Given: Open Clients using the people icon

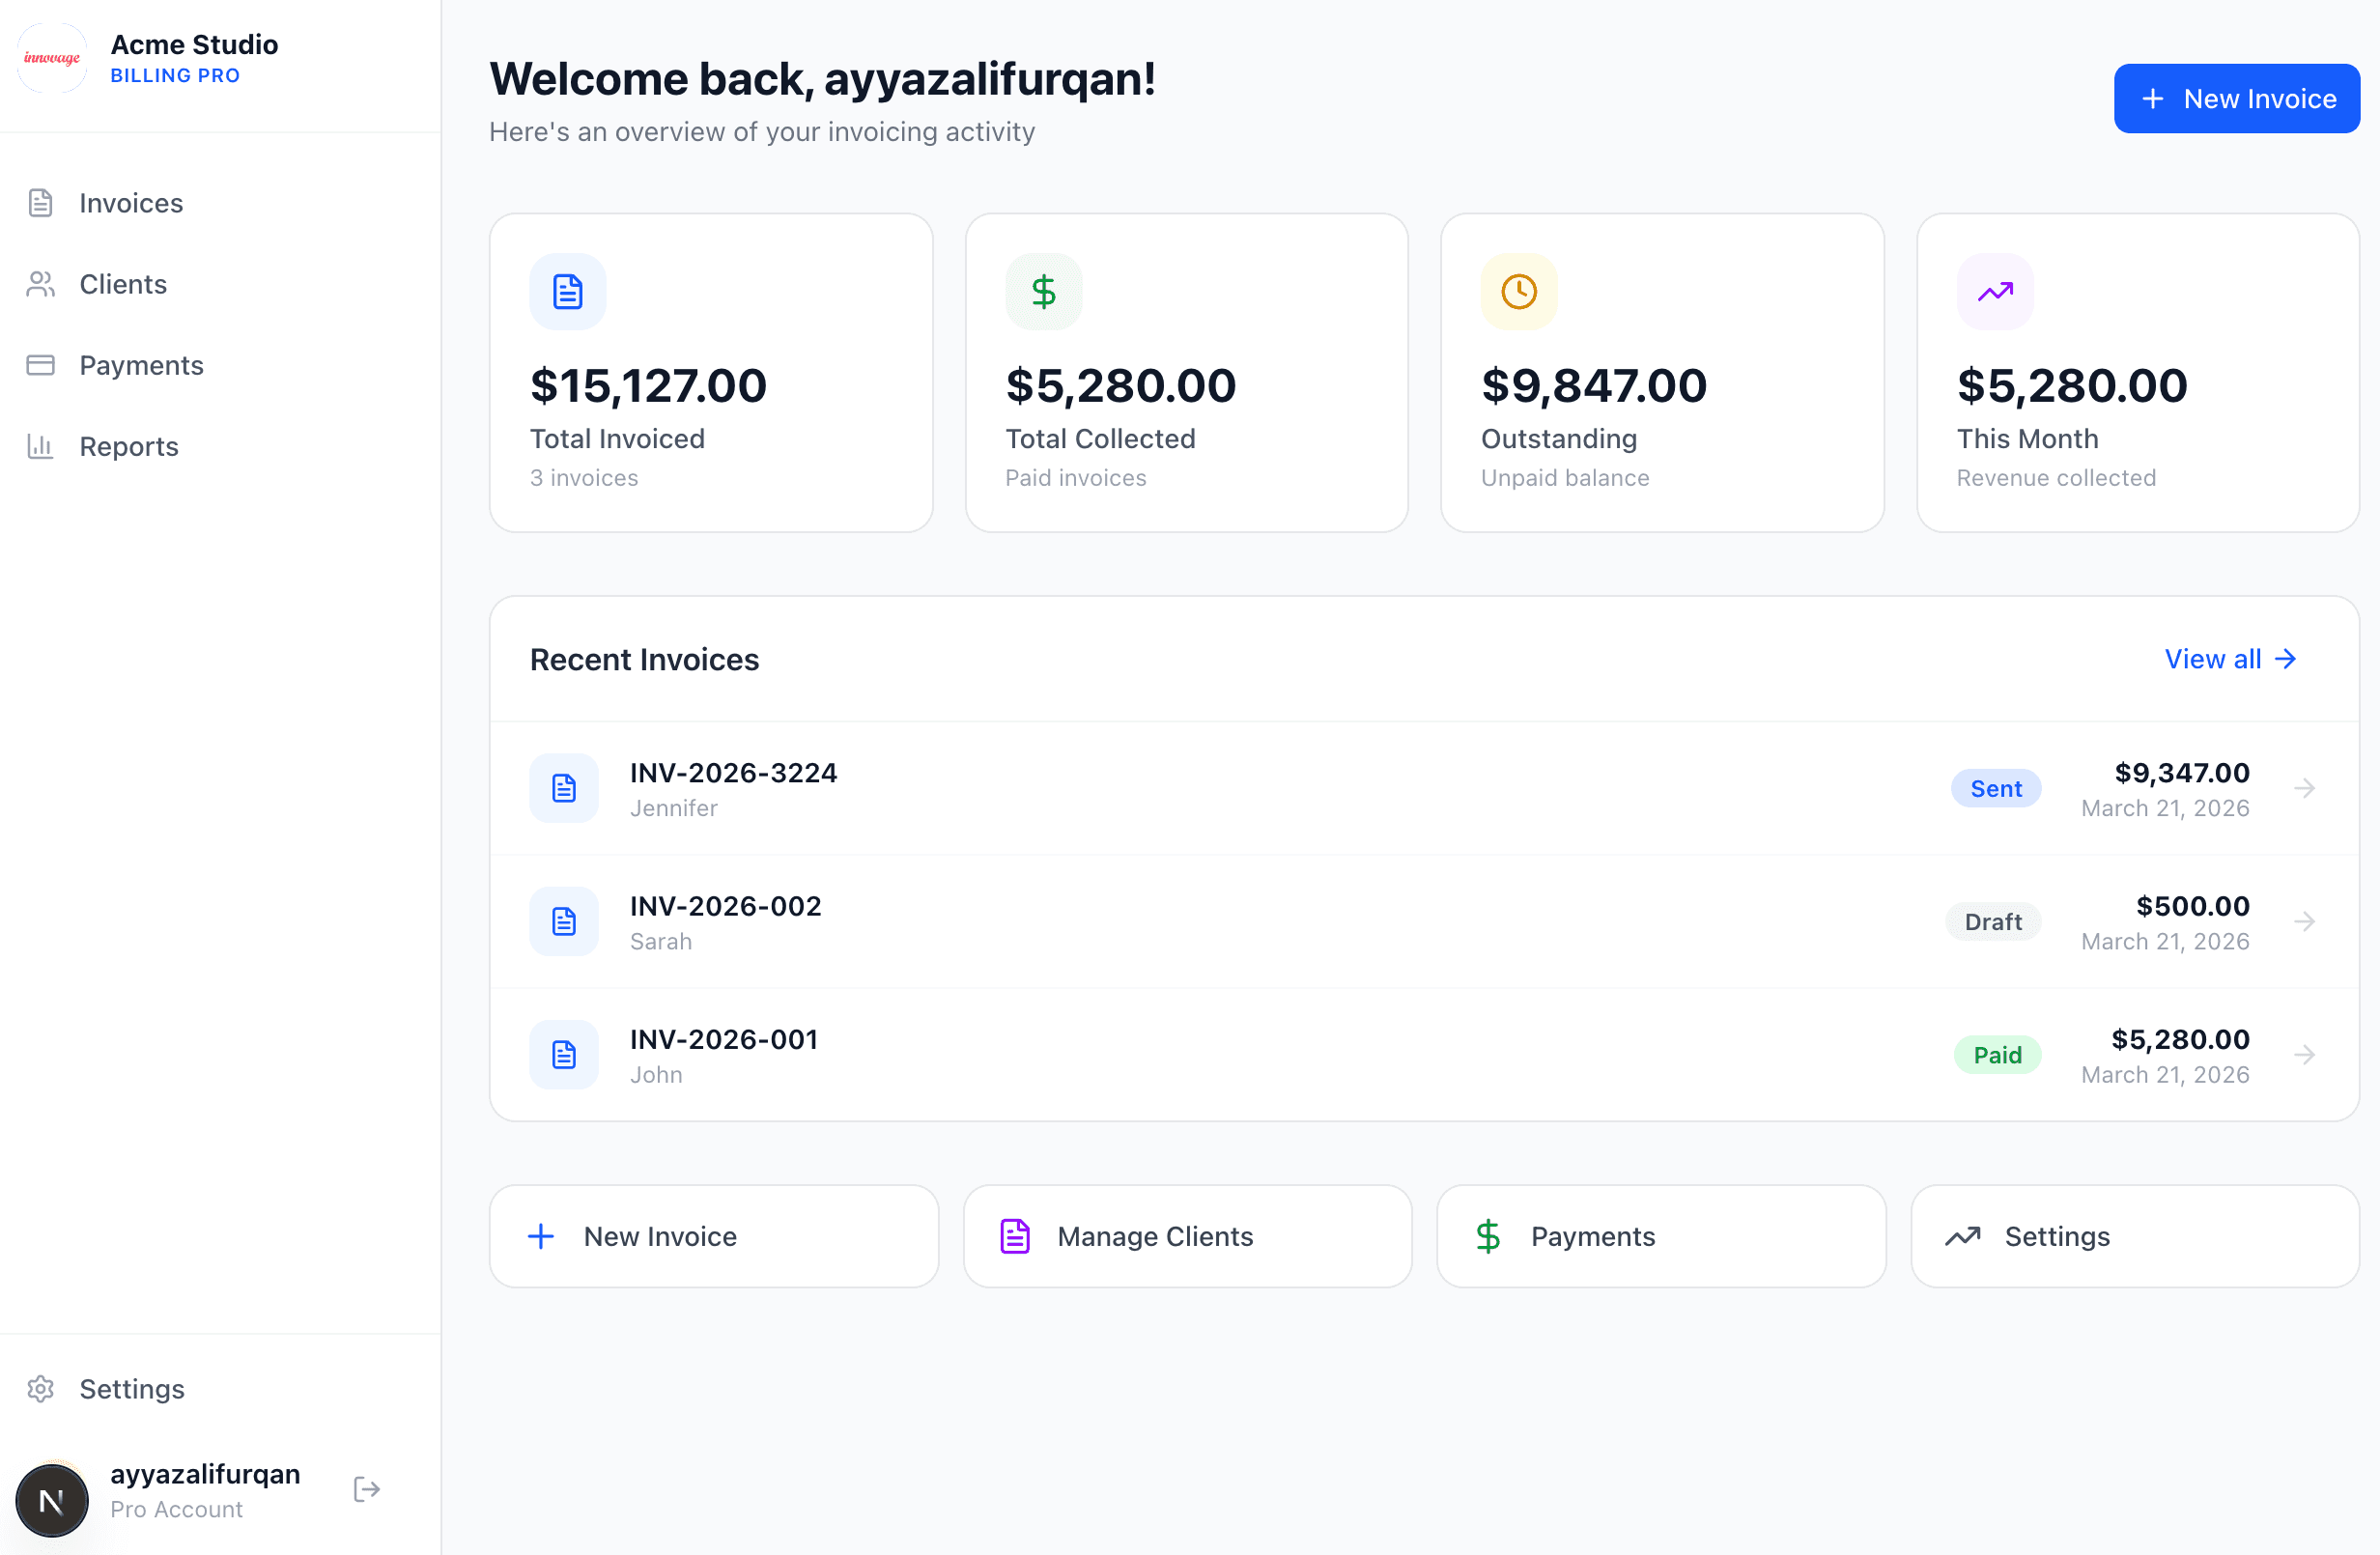Looking at the screenshot, I should point(40,284).
